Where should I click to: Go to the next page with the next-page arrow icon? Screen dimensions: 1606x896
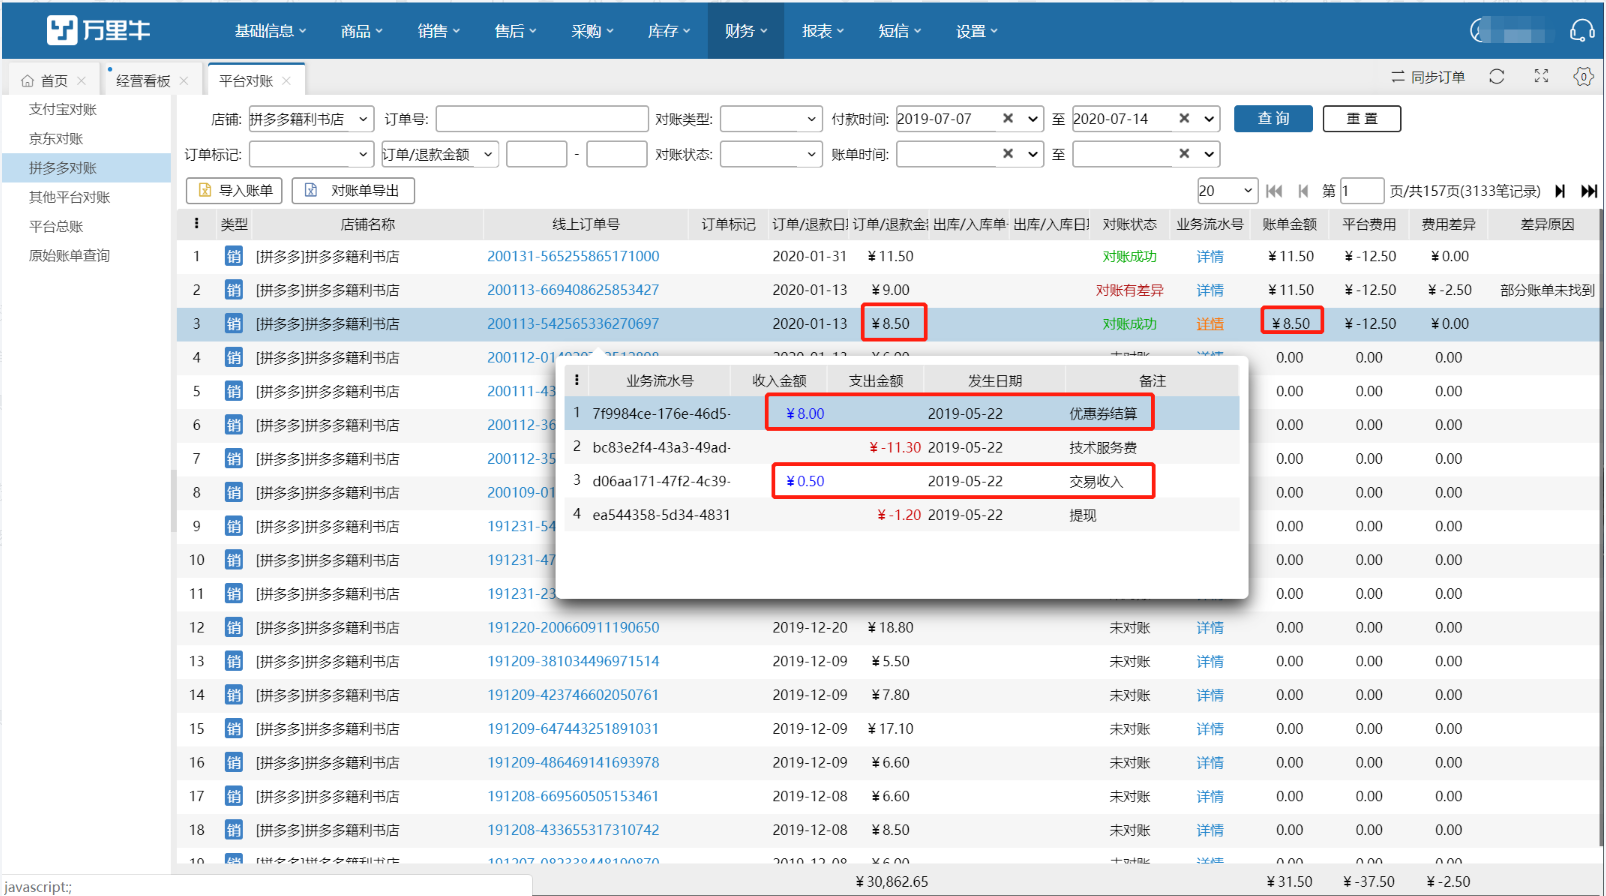coord(1560,191)
